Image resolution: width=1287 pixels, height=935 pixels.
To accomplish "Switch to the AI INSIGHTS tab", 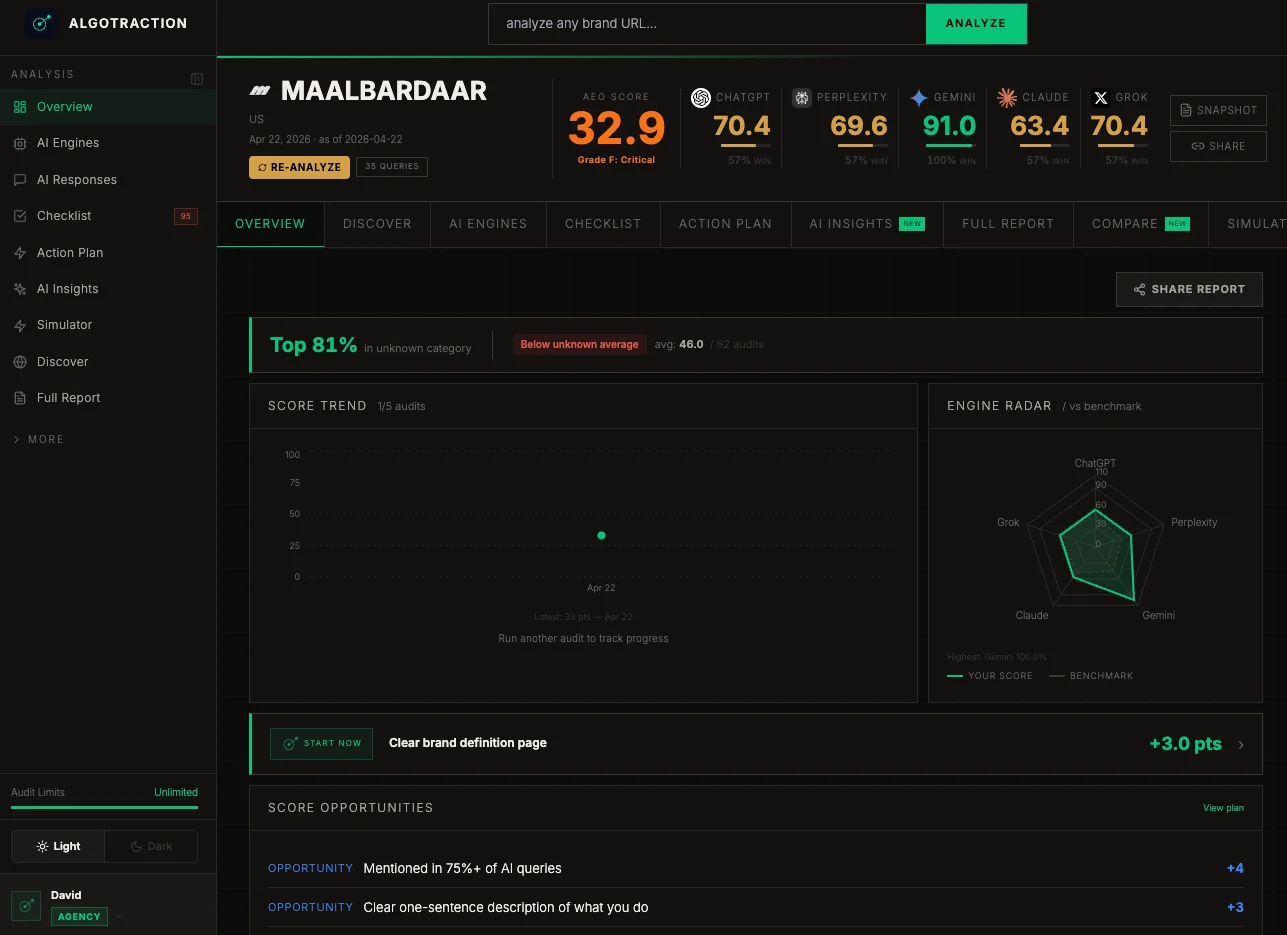I will click(x=867, y=224).
